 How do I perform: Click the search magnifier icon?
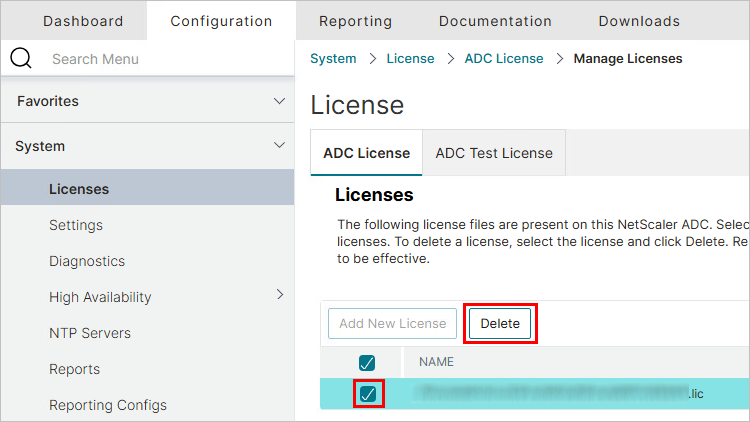pos(21,59)
